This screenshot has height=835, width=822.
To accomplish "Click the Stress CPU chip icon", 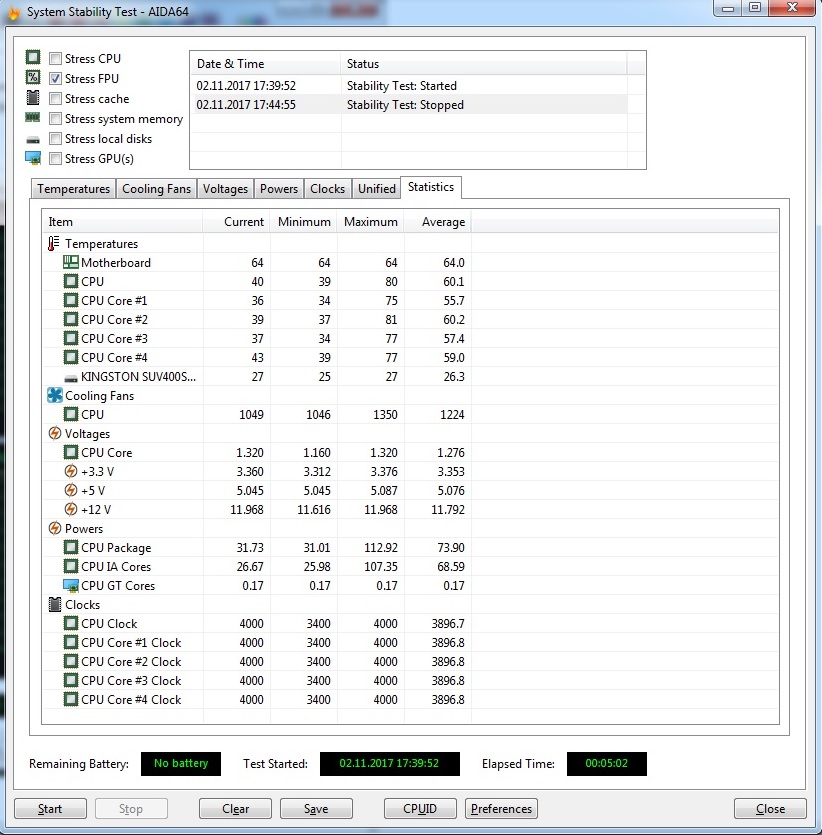I will coord(33,58).
